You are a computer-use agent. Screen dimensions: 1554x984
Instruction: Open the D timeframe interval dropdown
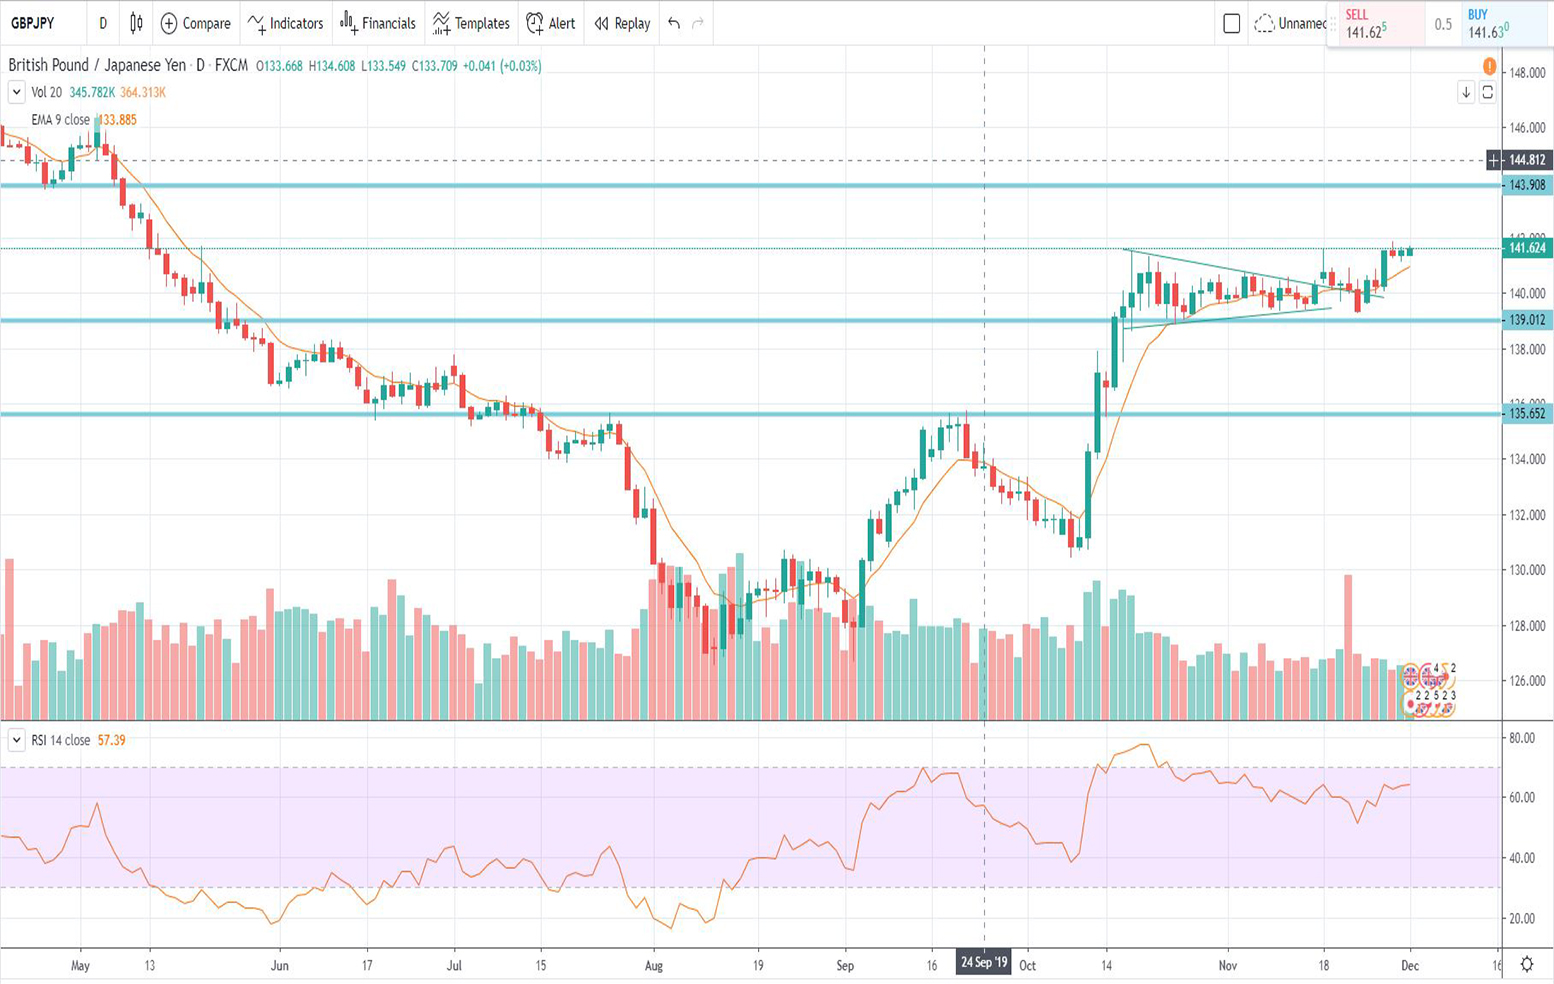coord(102,23)
